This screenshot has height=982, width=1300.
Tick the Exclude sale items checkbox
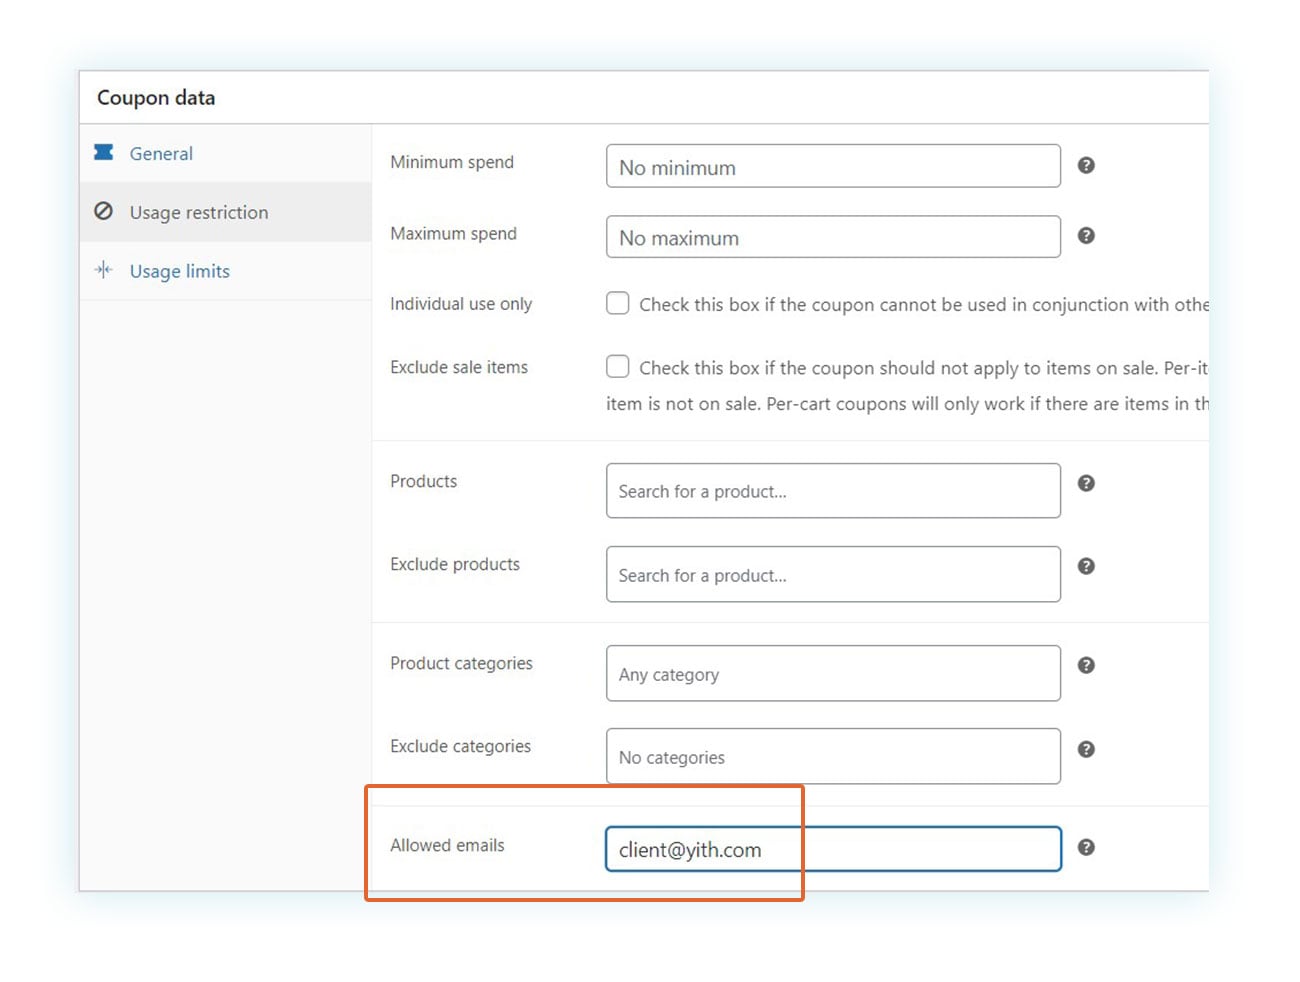618,367
